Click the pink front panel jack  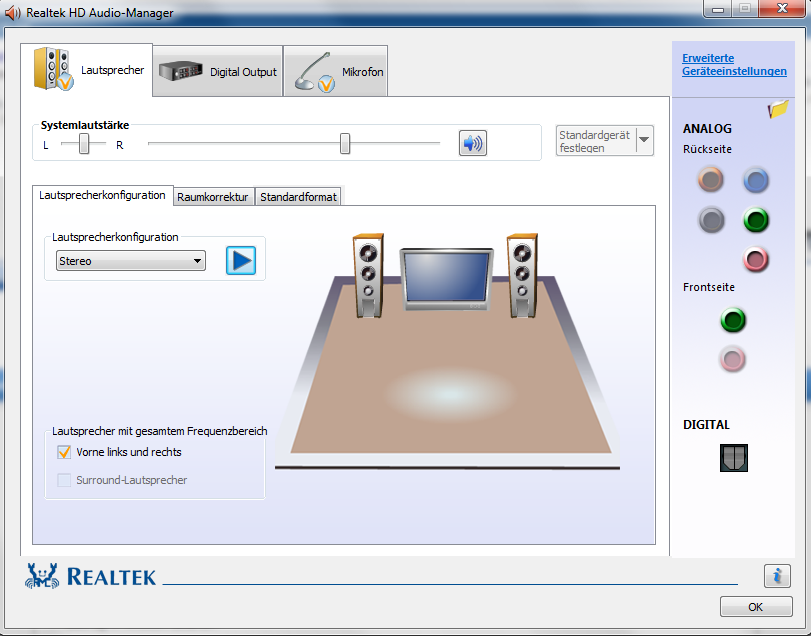[732, 359]
